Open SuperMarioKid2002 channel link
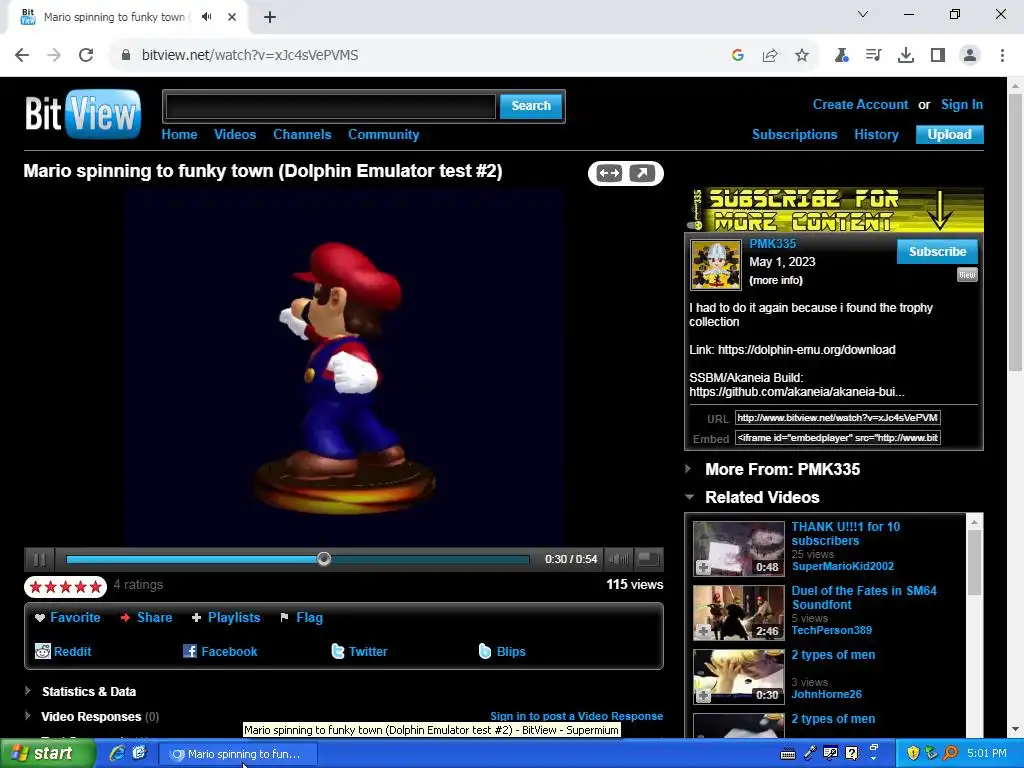 pos(842,566)
